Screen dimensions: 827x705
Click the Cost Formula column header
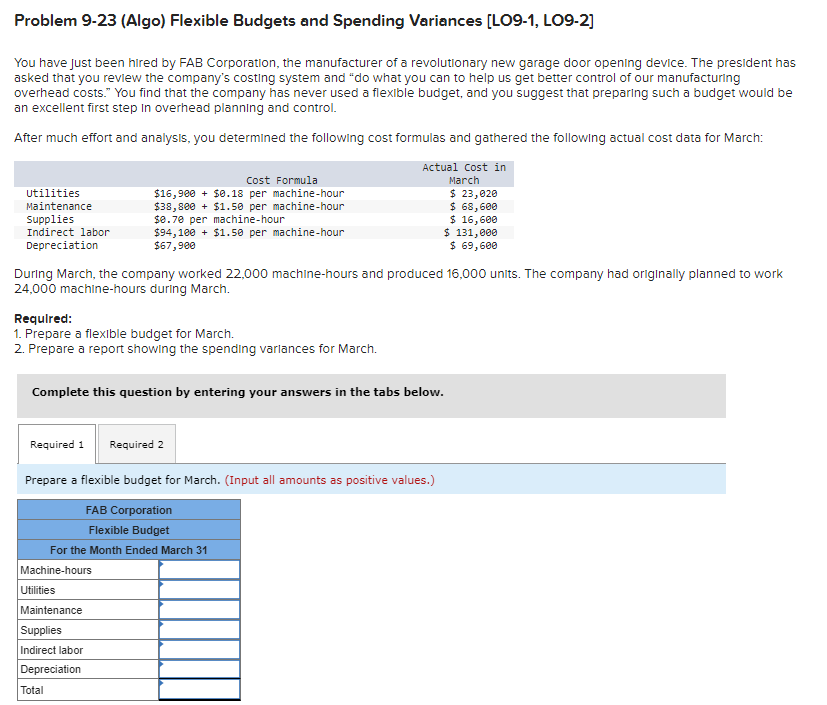coord(282,180)
